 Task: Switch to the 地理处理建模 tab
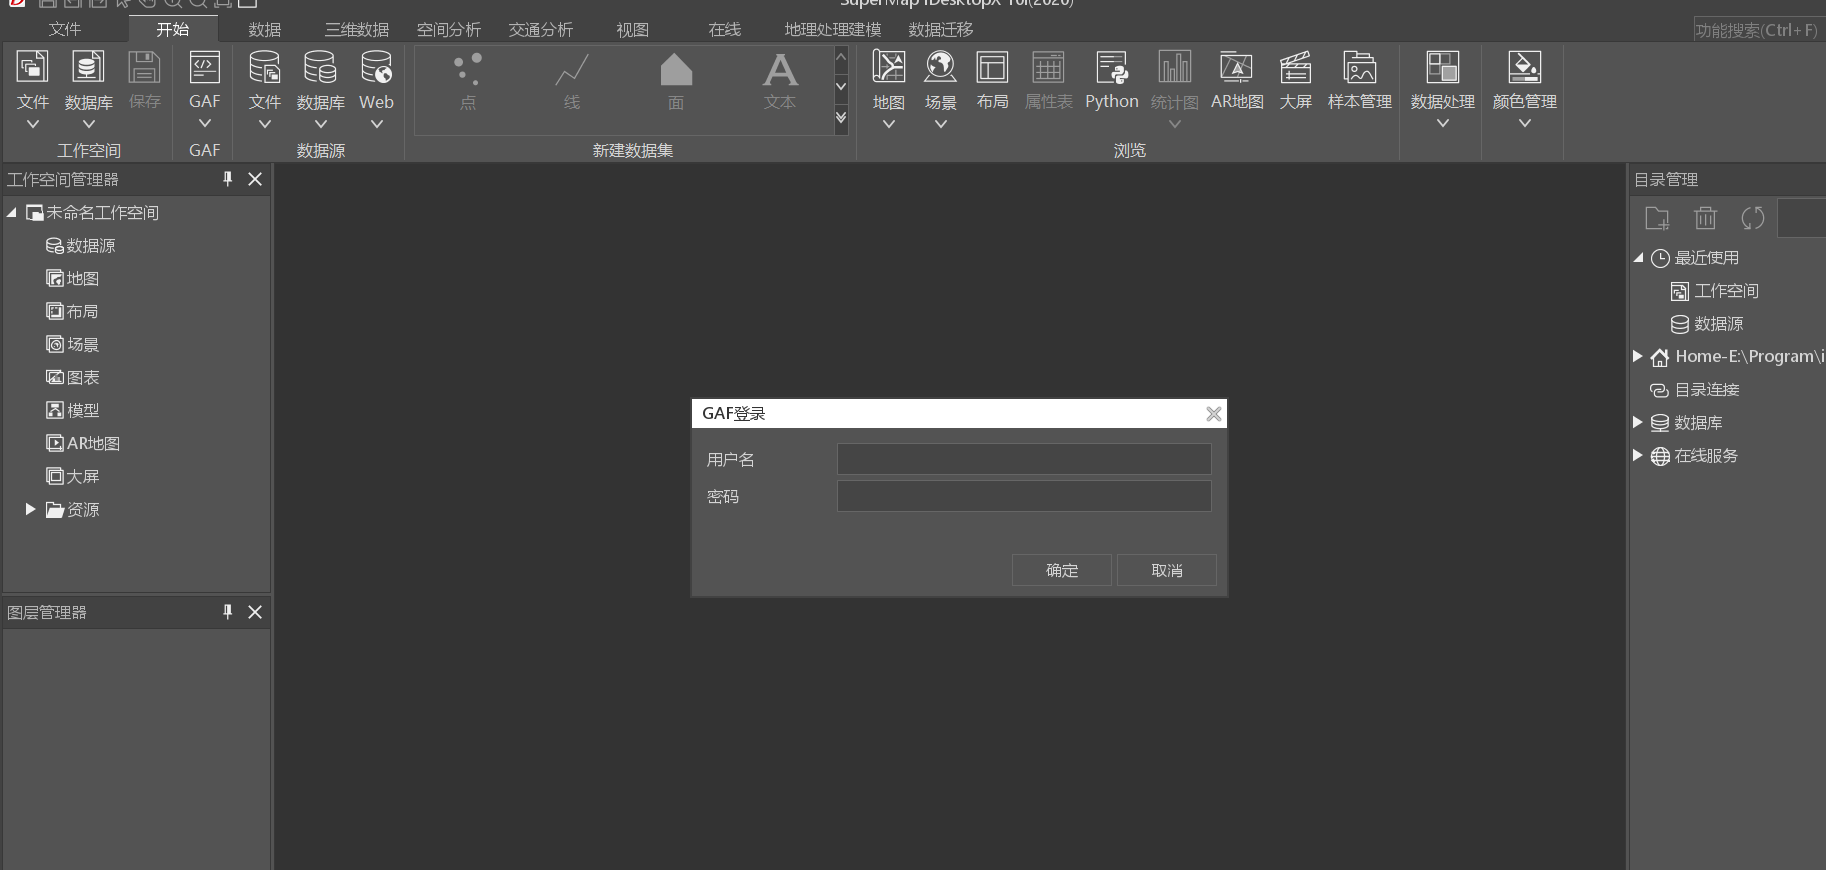coord(833,29)
